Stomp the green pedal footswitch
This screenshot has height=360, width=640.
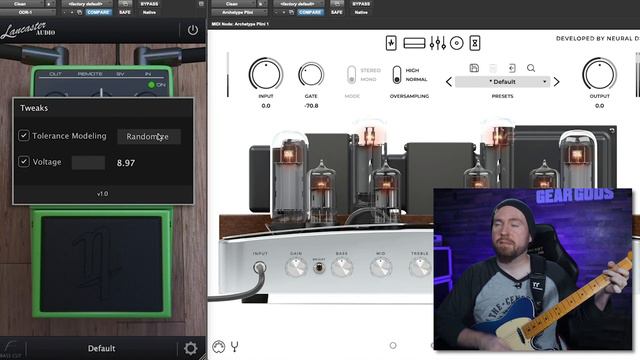(x=102, y=264)
